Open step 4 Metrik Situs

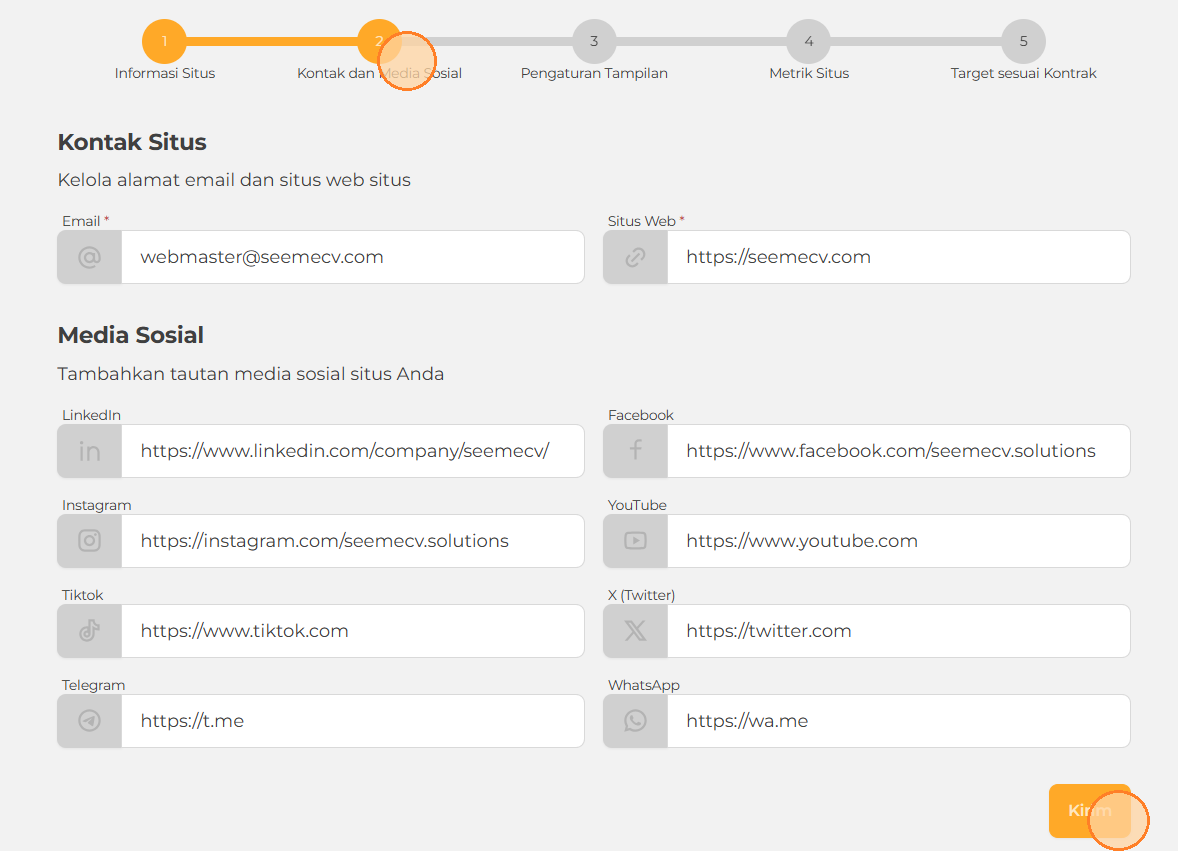[x=808, y=42]
